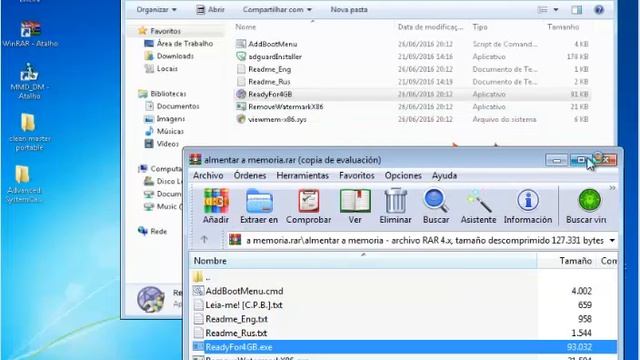Open the Favoritos menu in WinRAR
The image size is (640, 360).
(357, 176)
